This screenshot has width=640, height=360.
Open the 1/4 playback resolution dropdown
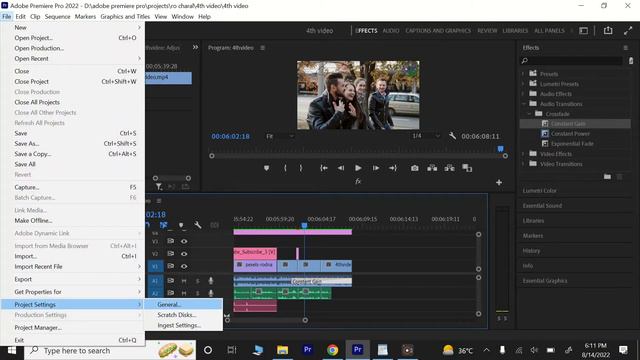tap(426, 136)
